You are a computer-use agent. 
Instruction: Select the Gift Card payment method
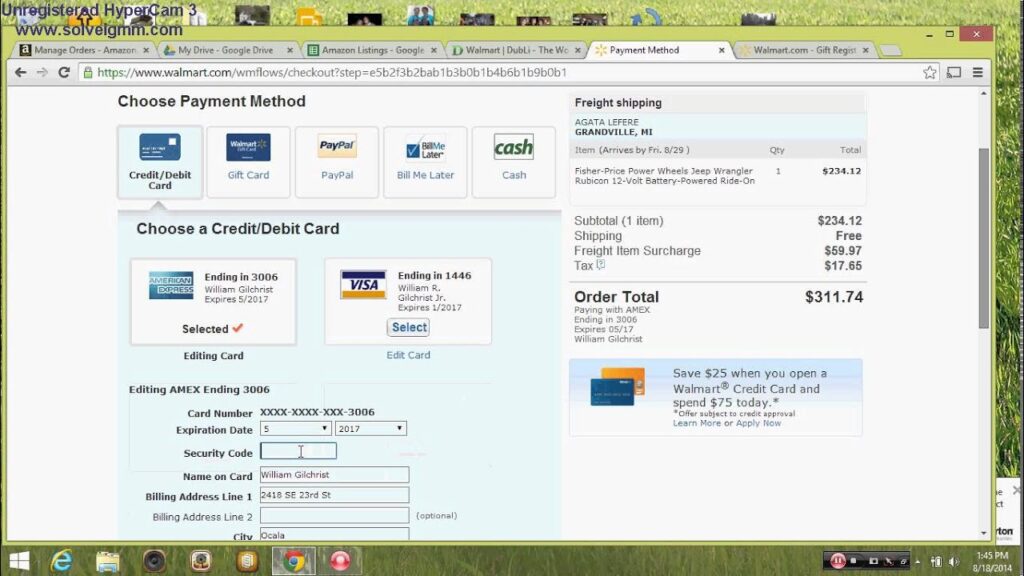(x=248, y=158)
